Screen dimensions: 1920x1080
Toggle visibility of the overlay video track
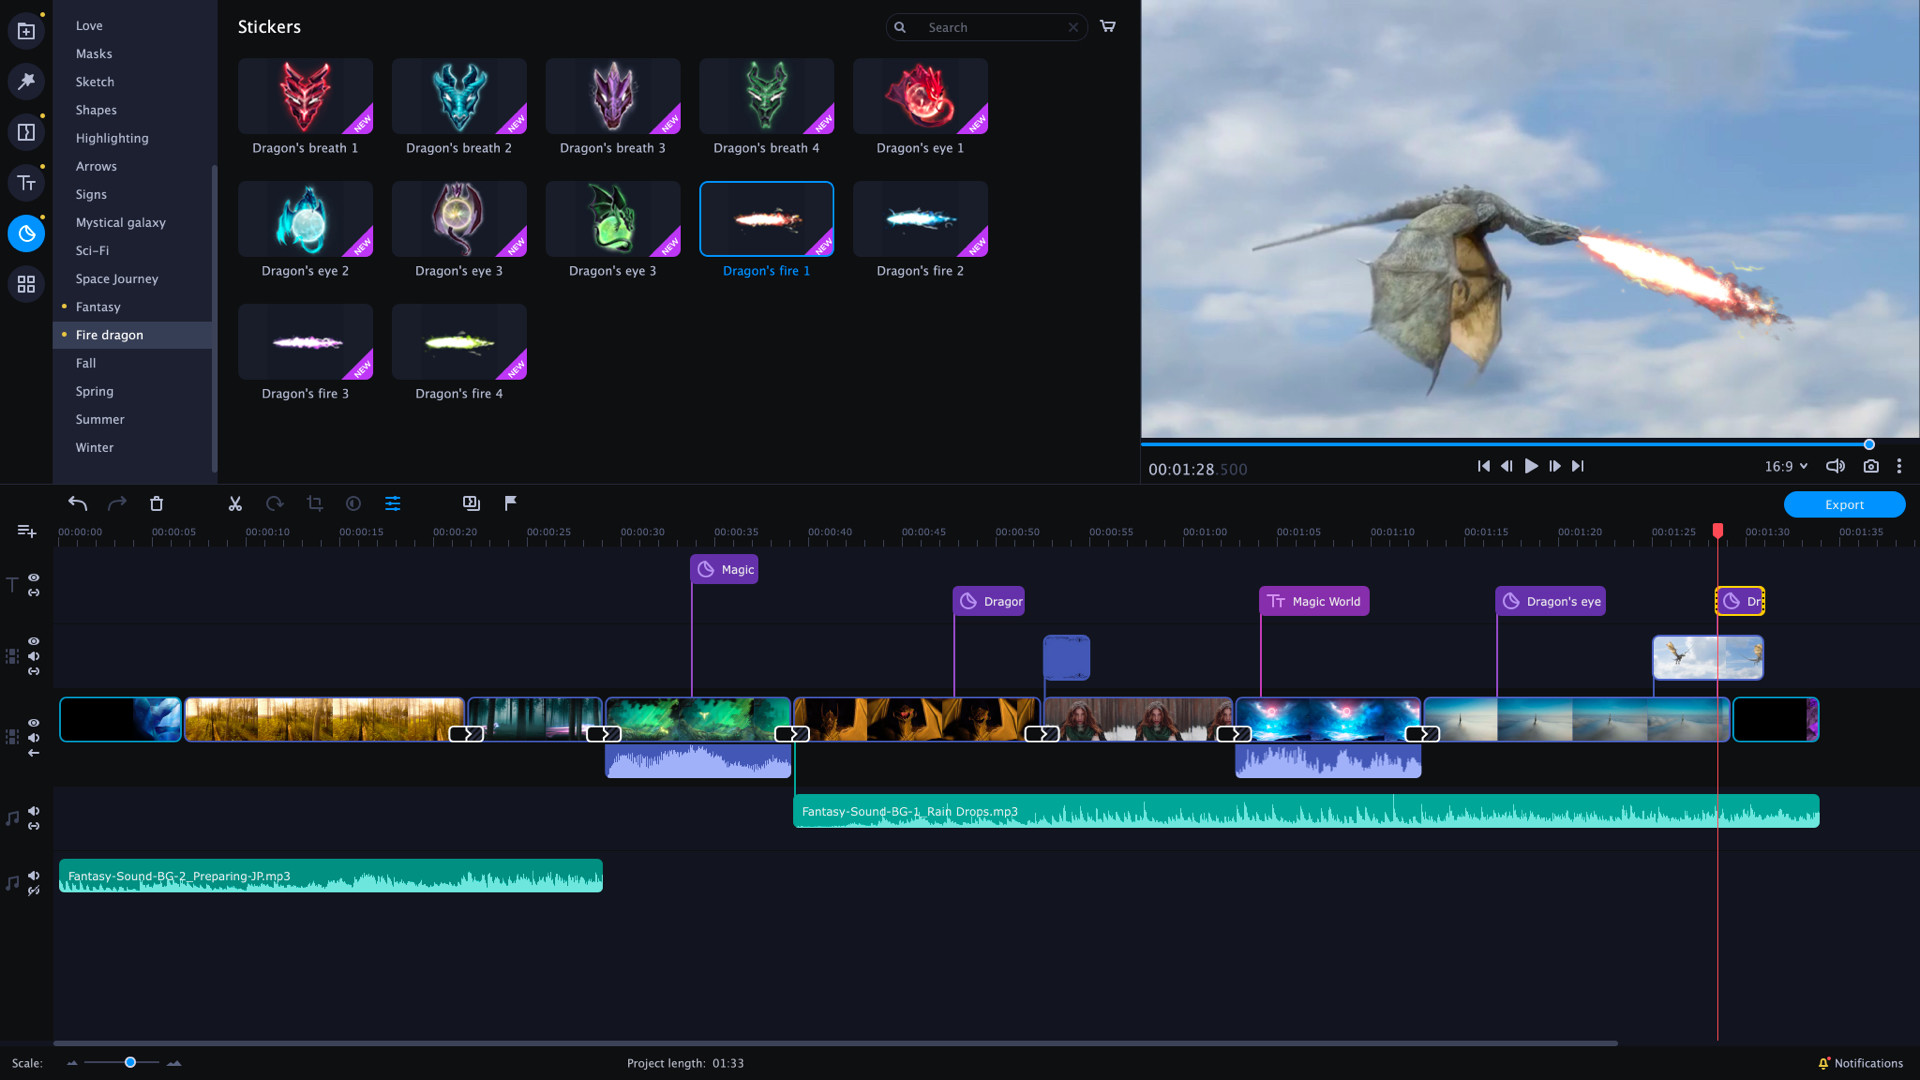tap(33, 640)
